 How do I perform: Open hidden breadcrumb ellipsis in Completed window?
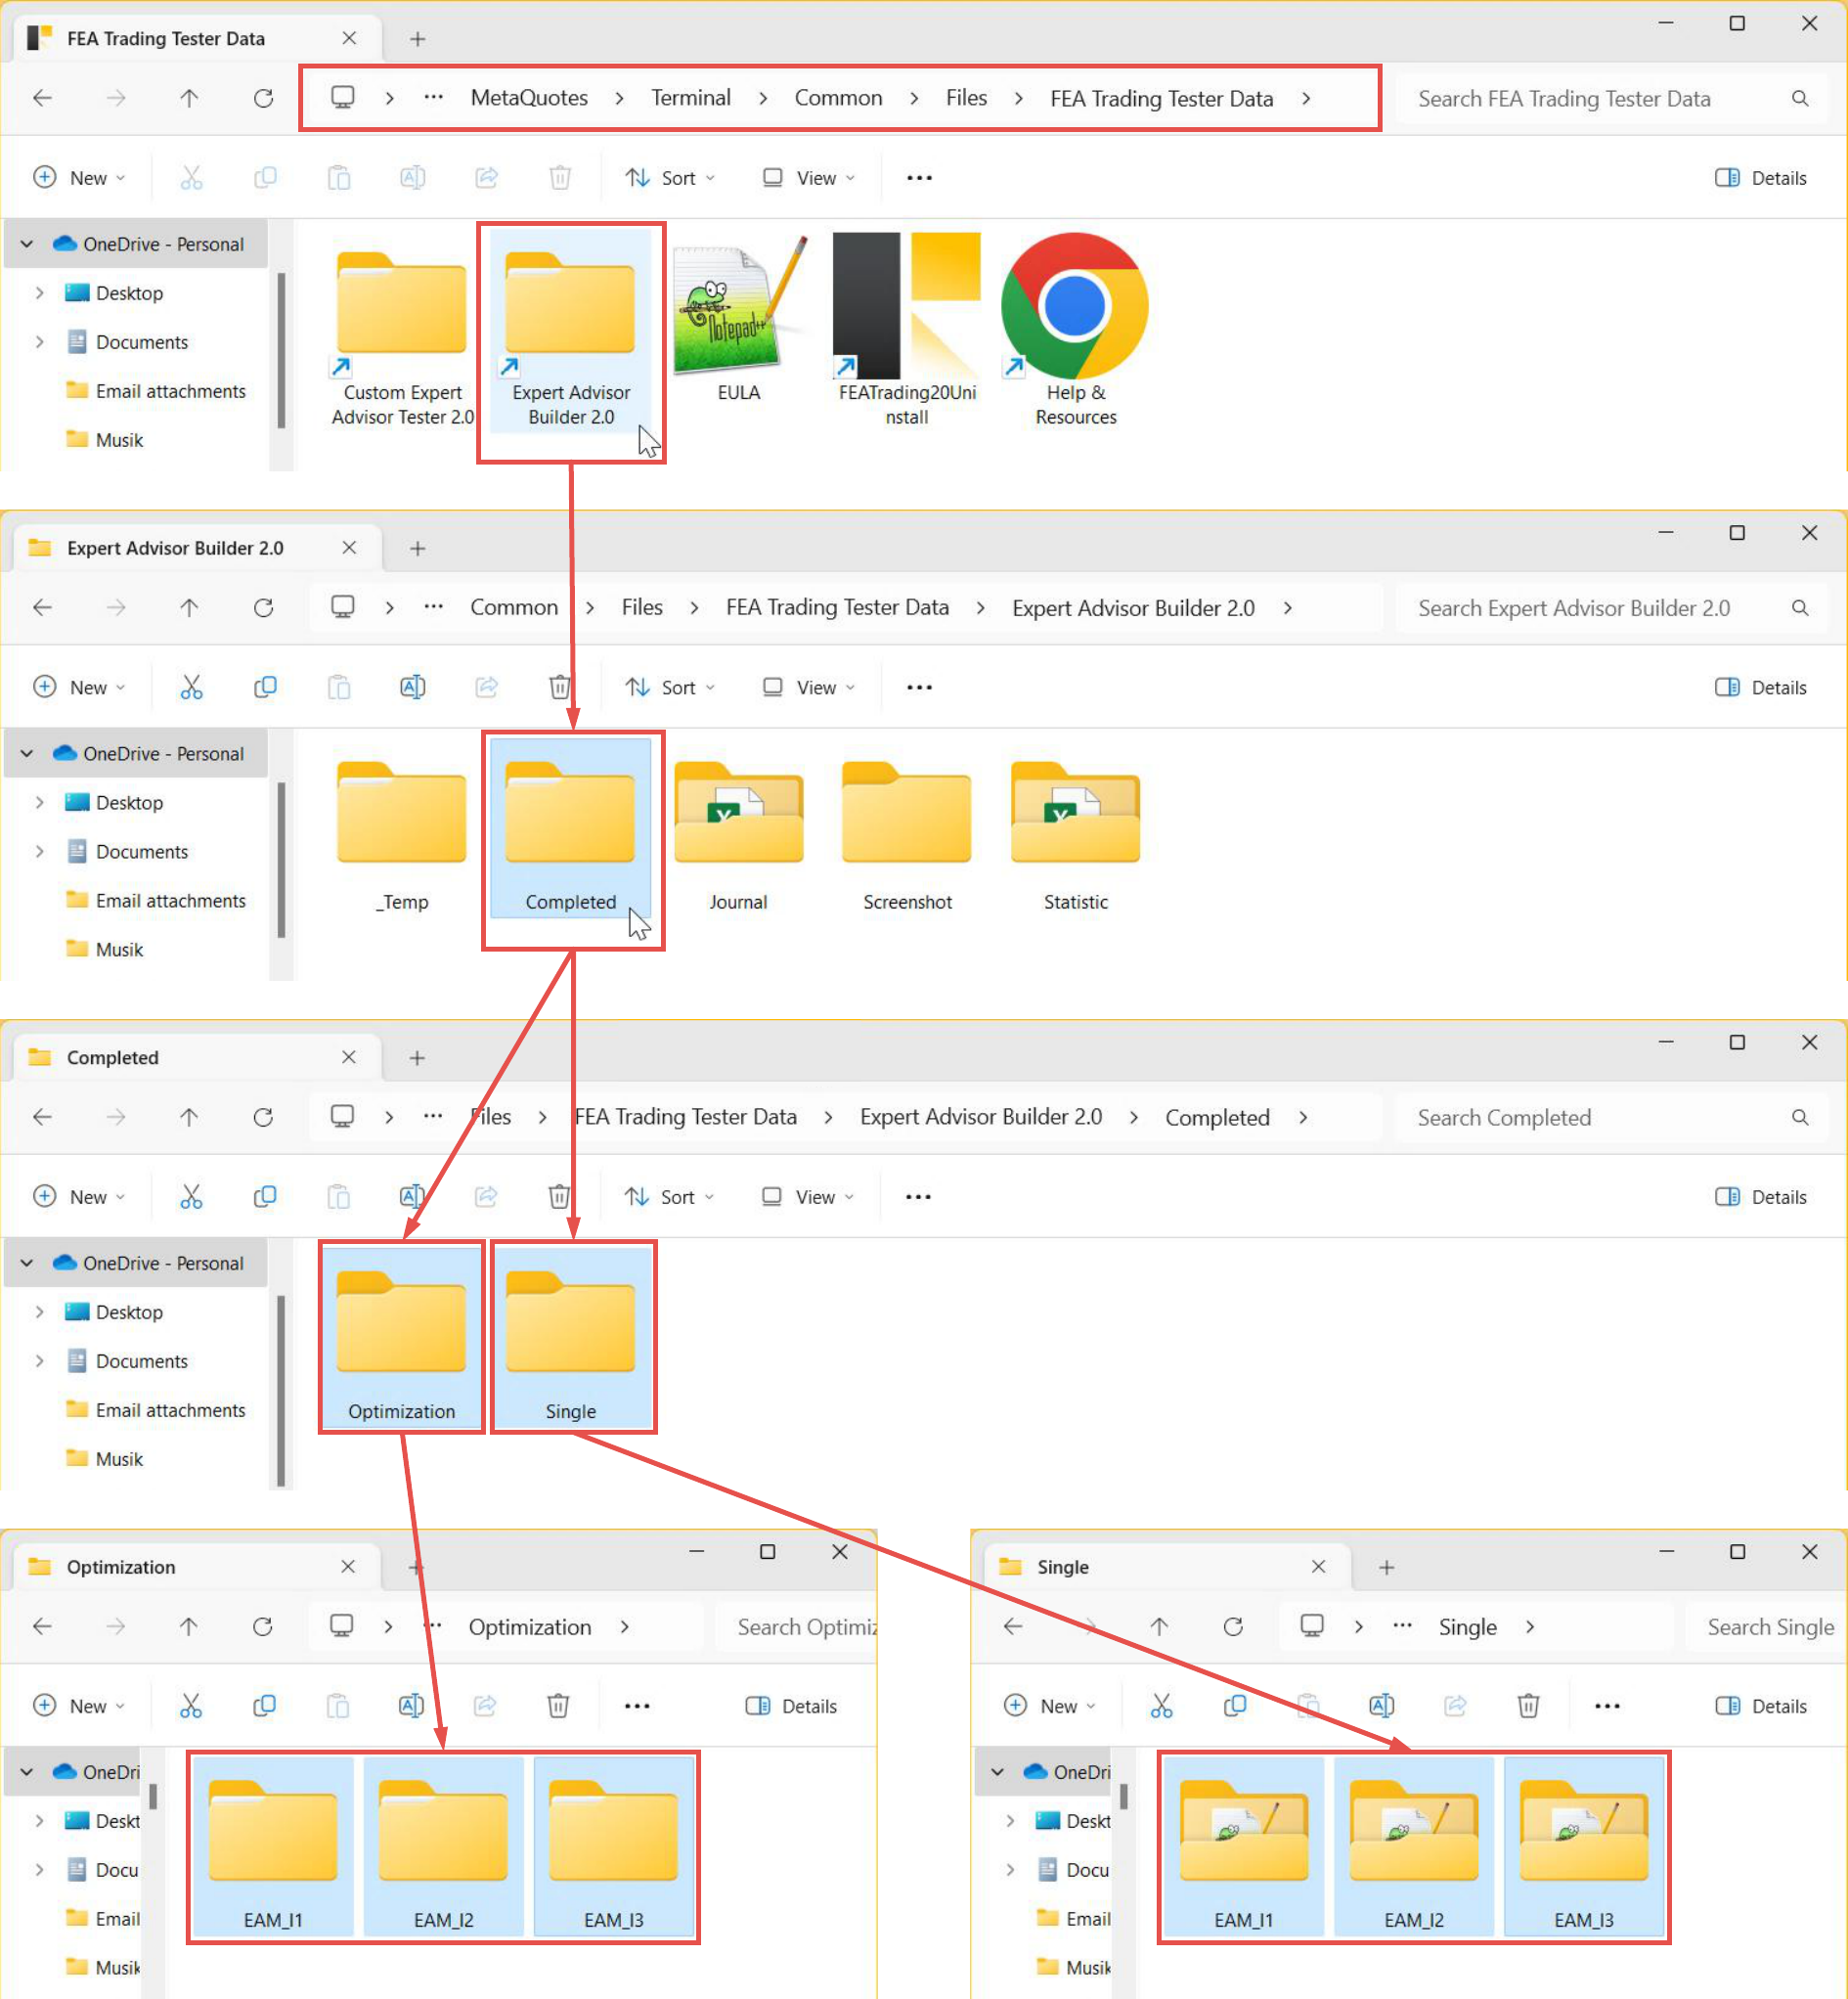(x=432, y=1117)
